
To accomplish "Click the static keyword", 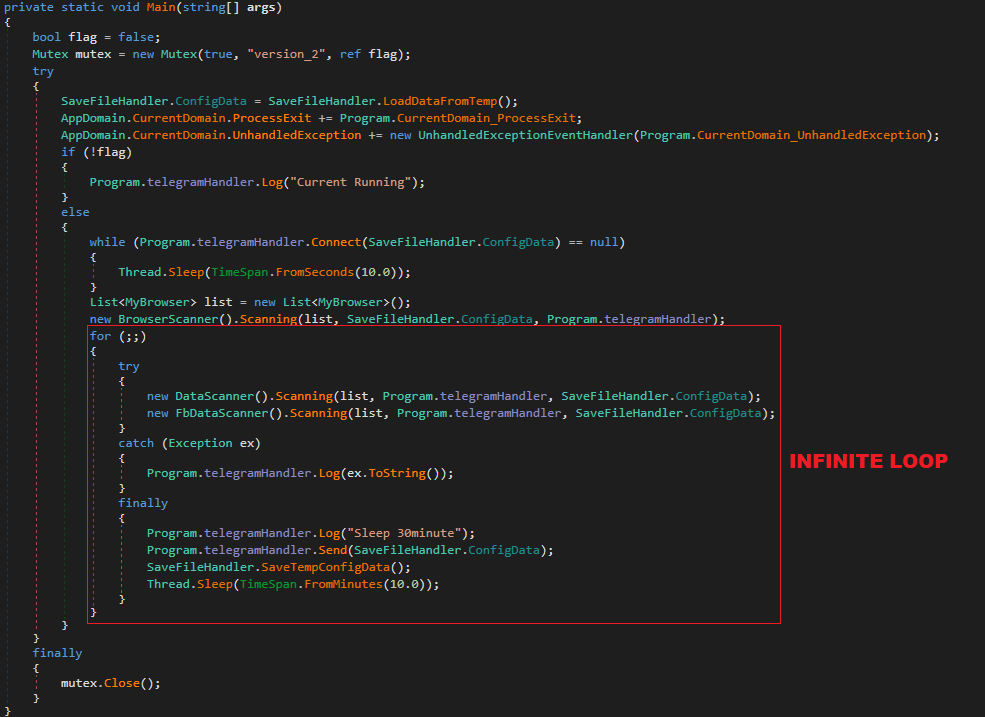I will (x=82, y=8).
